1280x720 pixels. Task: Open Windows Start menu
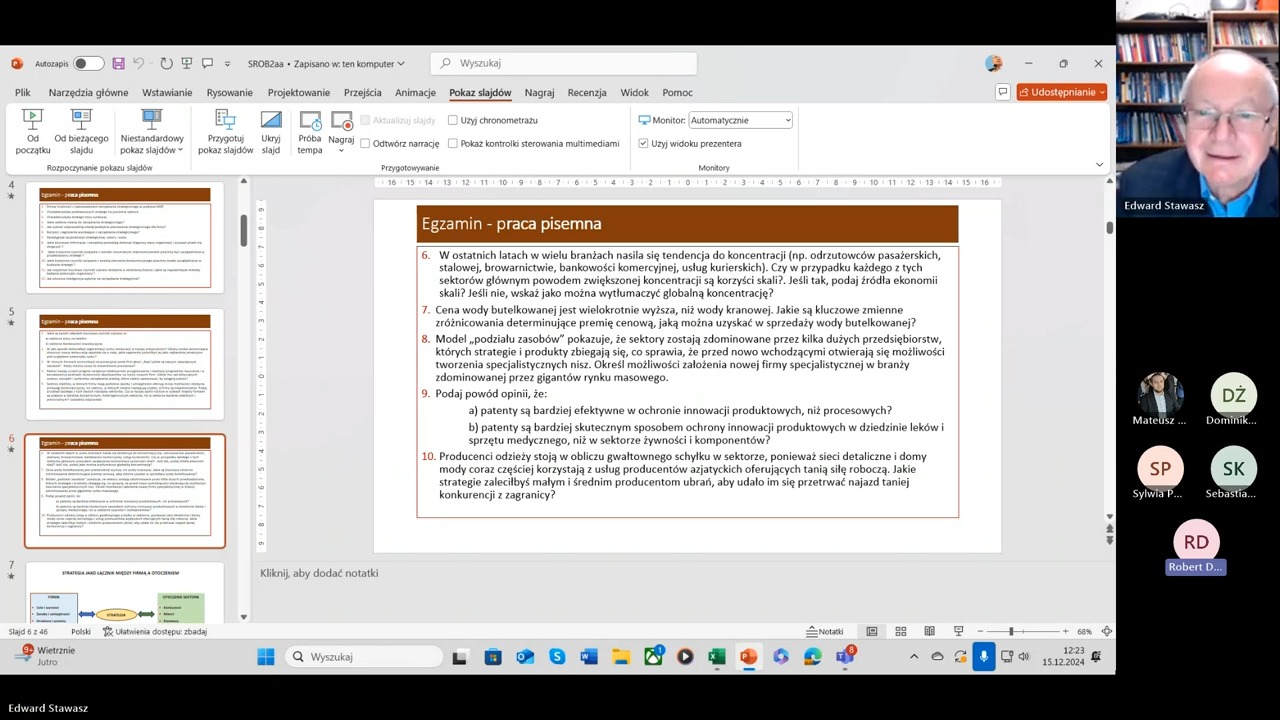[265, 657]
